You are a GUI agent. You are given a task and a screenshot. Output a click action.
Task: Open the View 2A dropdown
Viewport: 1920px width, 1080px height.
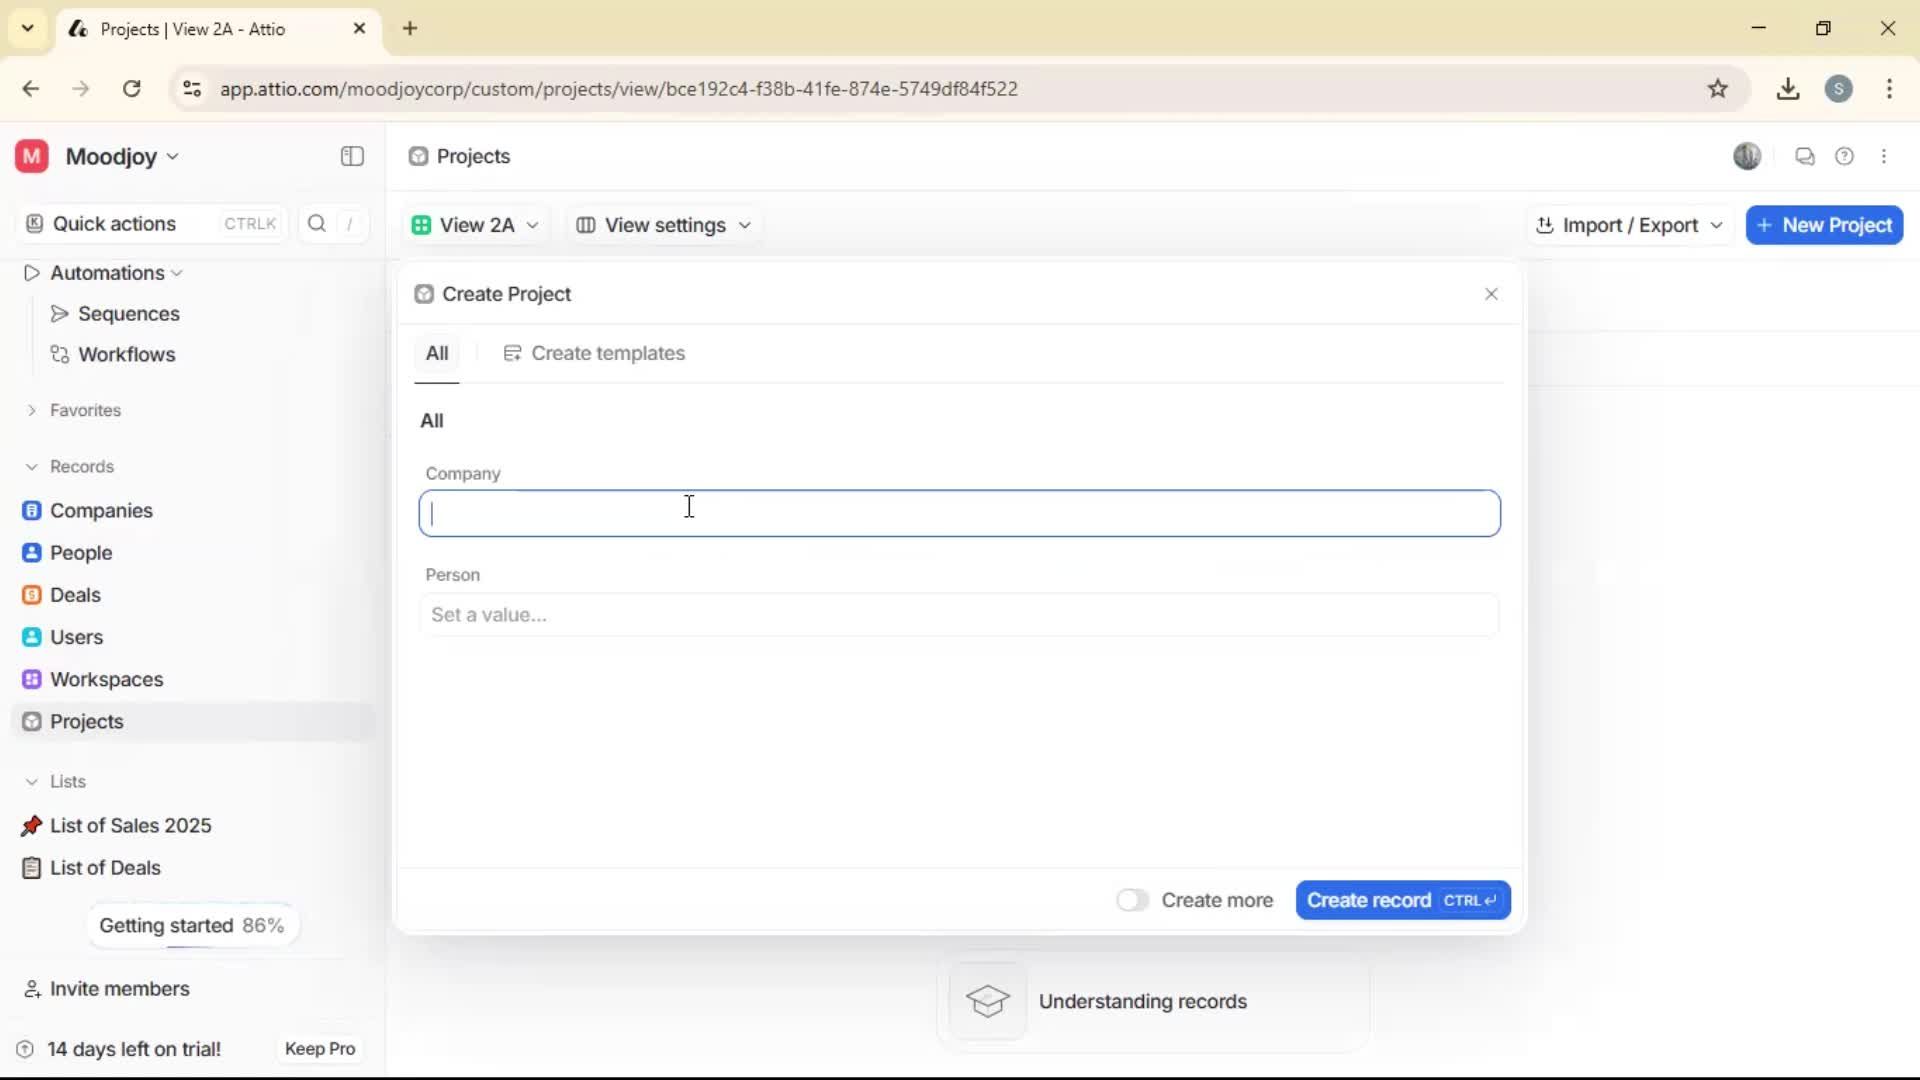point(476,225)
